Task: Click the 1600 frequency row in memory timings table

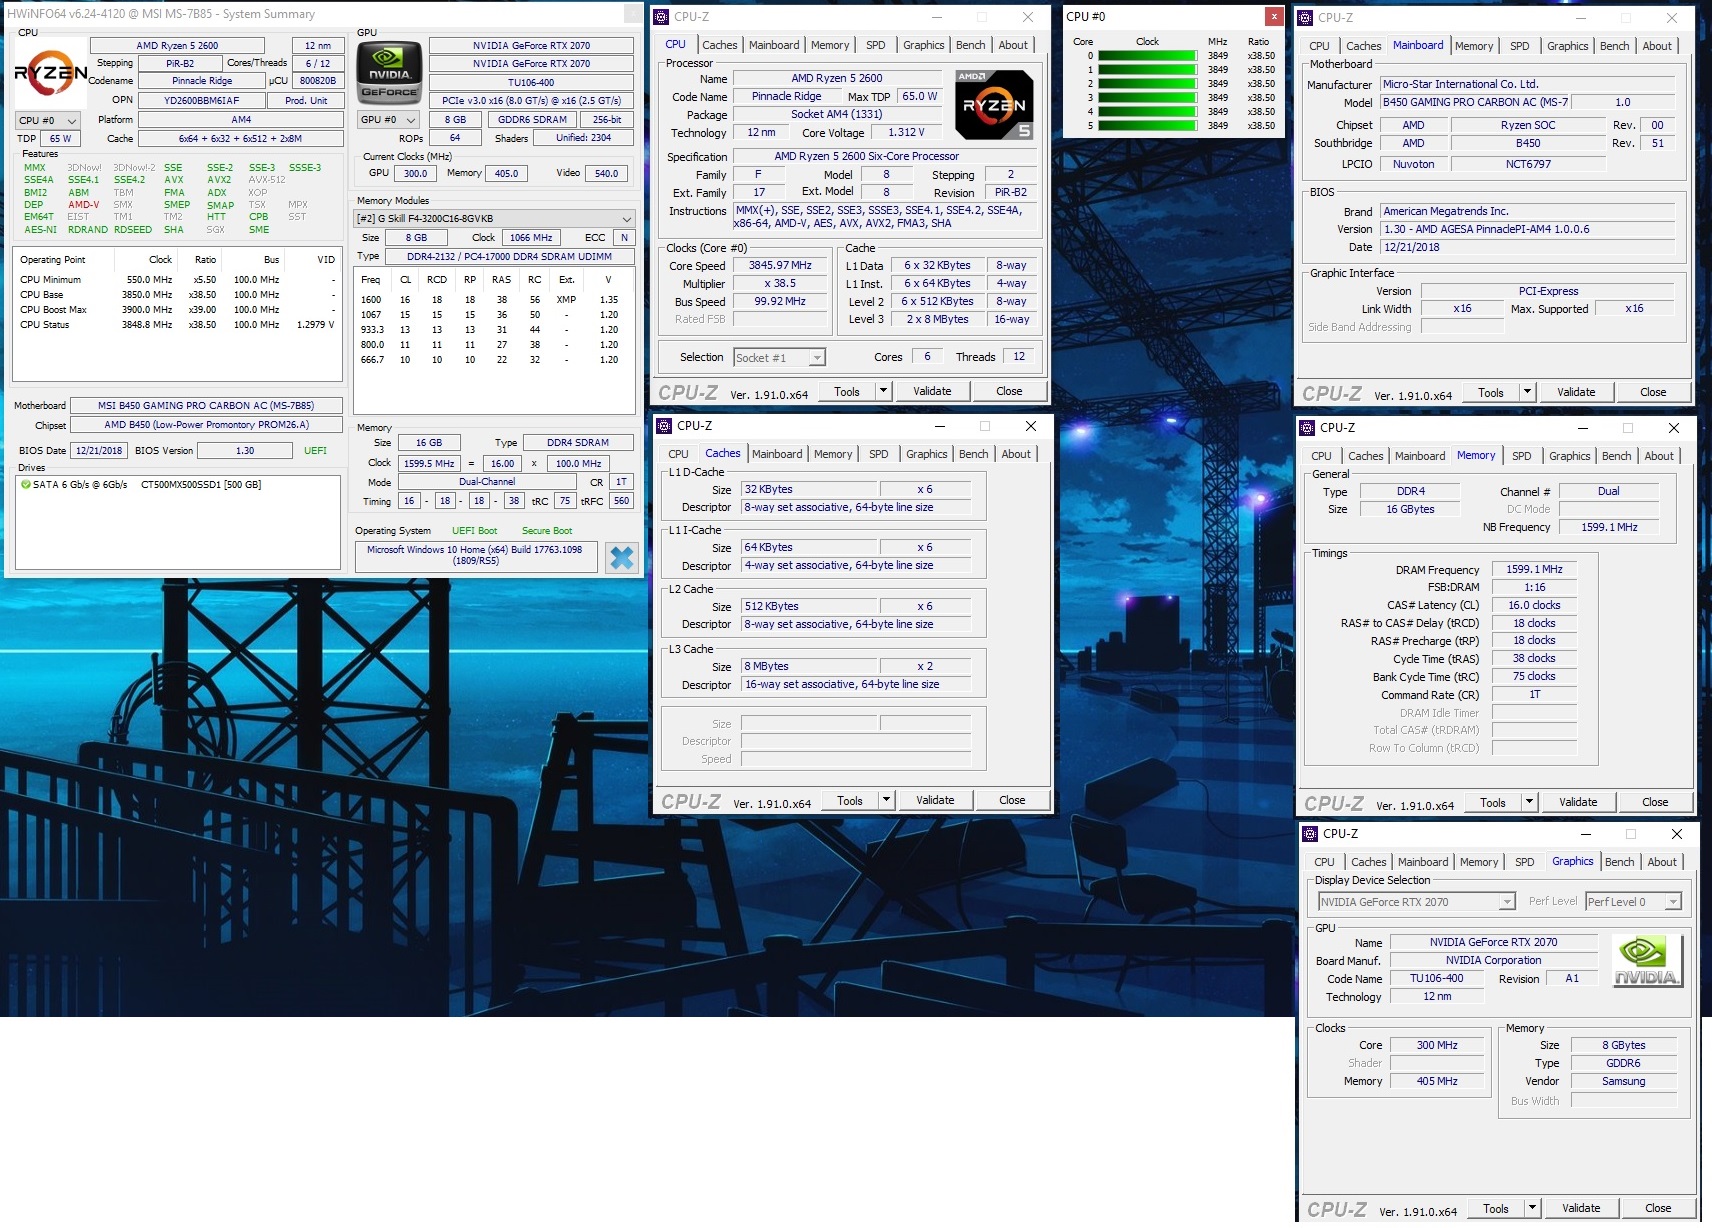Action: click(x=494, y=300)
